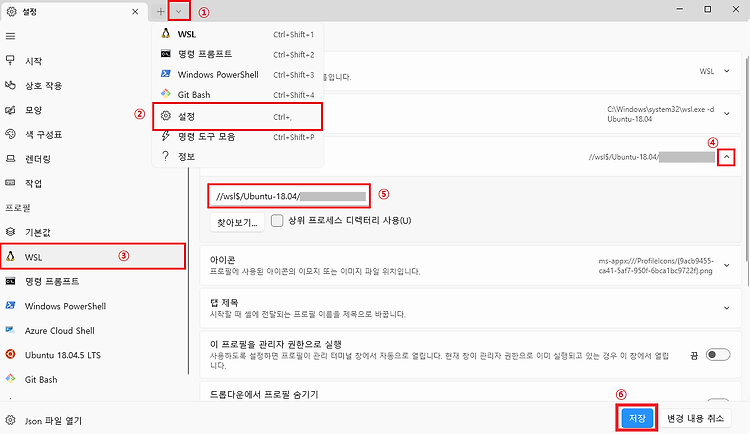Open the 색 구성표 settings page
Screen dimensions: 750x434
pos(93,134)
